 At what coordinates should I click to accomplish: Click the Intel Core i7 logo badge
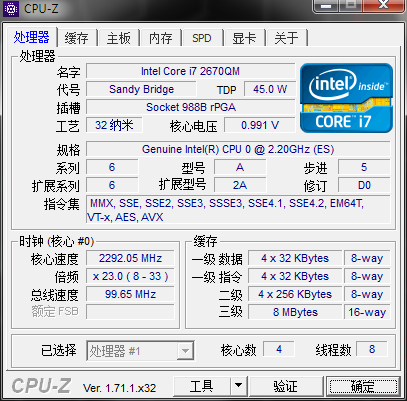(346, 98)
